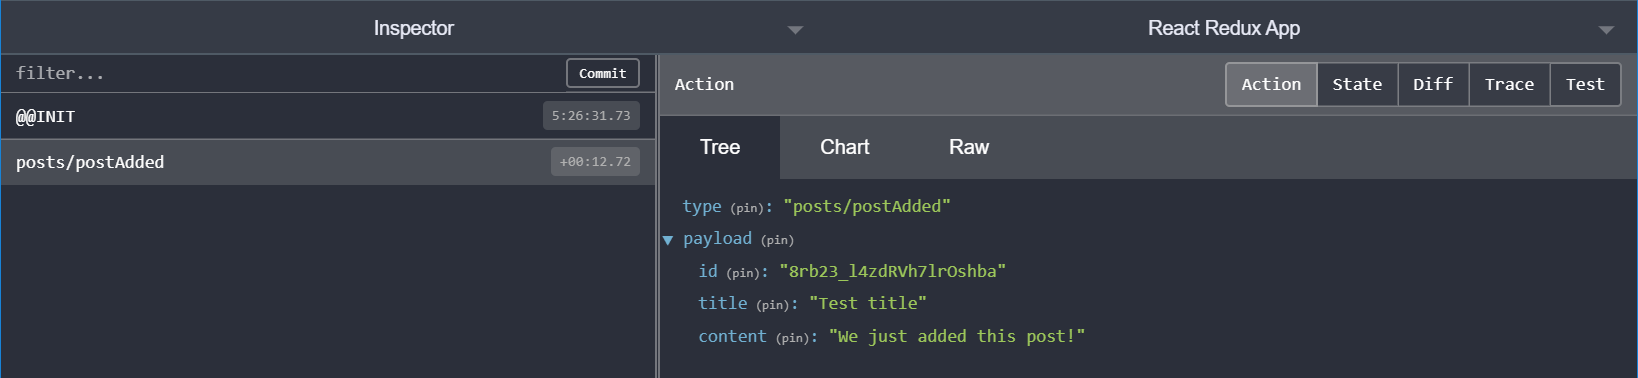This screenshot has width=1638, height=378.
Task: Open the React Redux App instance dropdown
Action: pyautogui.click(x=1606, y=30)
